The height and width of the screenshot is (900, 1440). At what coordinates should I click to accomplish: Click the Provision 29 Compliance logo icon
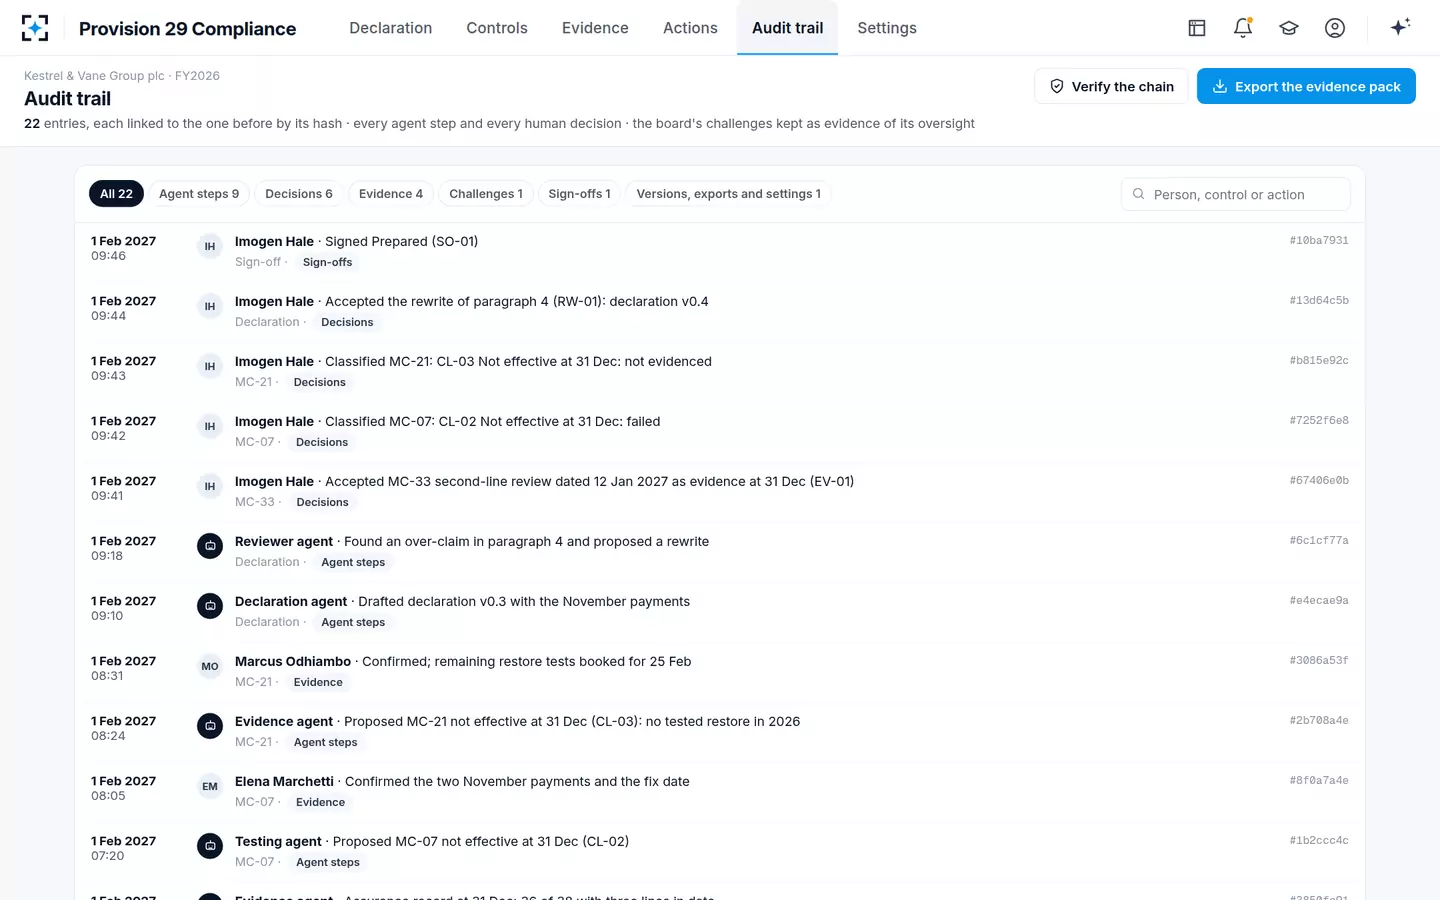[x=35, y=28]
